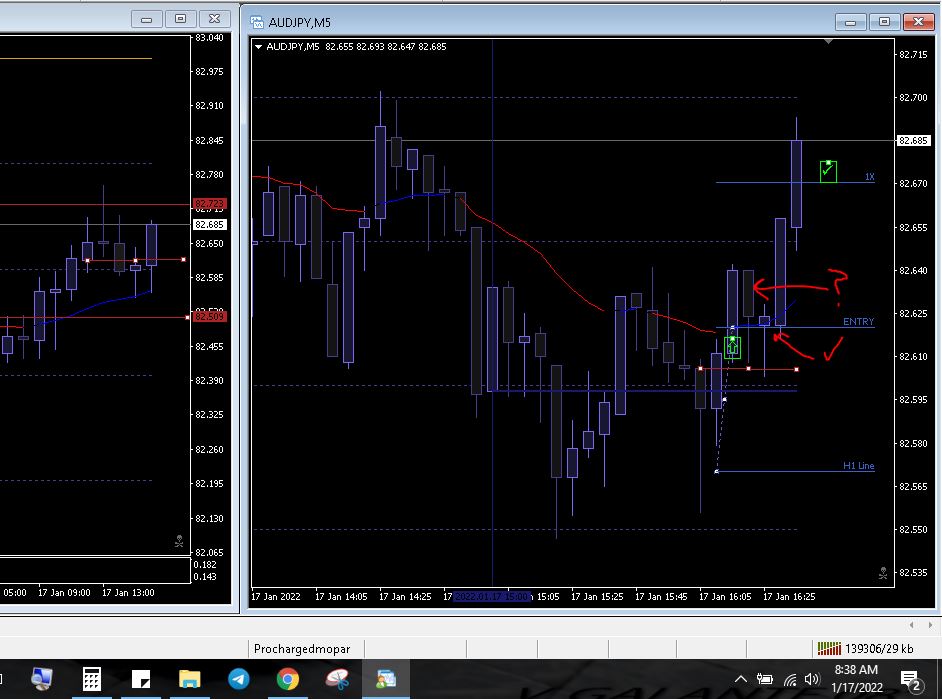Click the green checkmark on the 1X line
Viewport: 942px width, 699px height.
point(828,171)
